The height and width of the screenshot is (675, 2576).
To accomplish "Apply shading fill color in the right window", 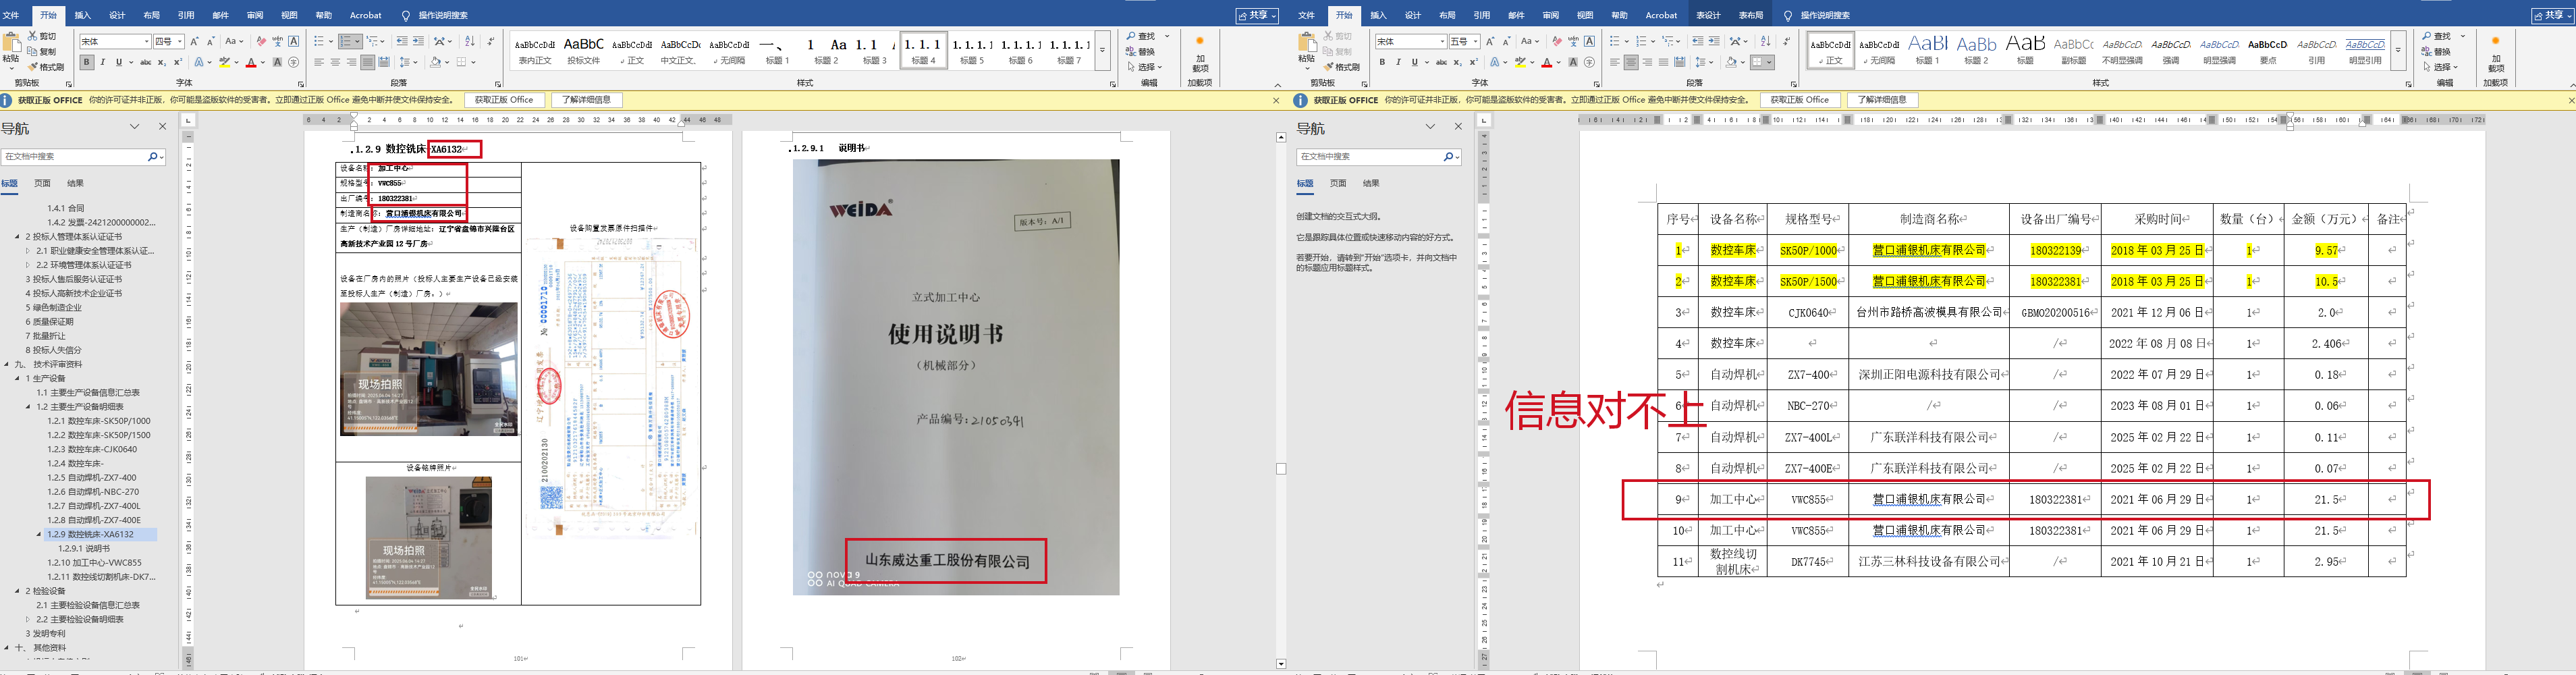I will point(1731,62).
